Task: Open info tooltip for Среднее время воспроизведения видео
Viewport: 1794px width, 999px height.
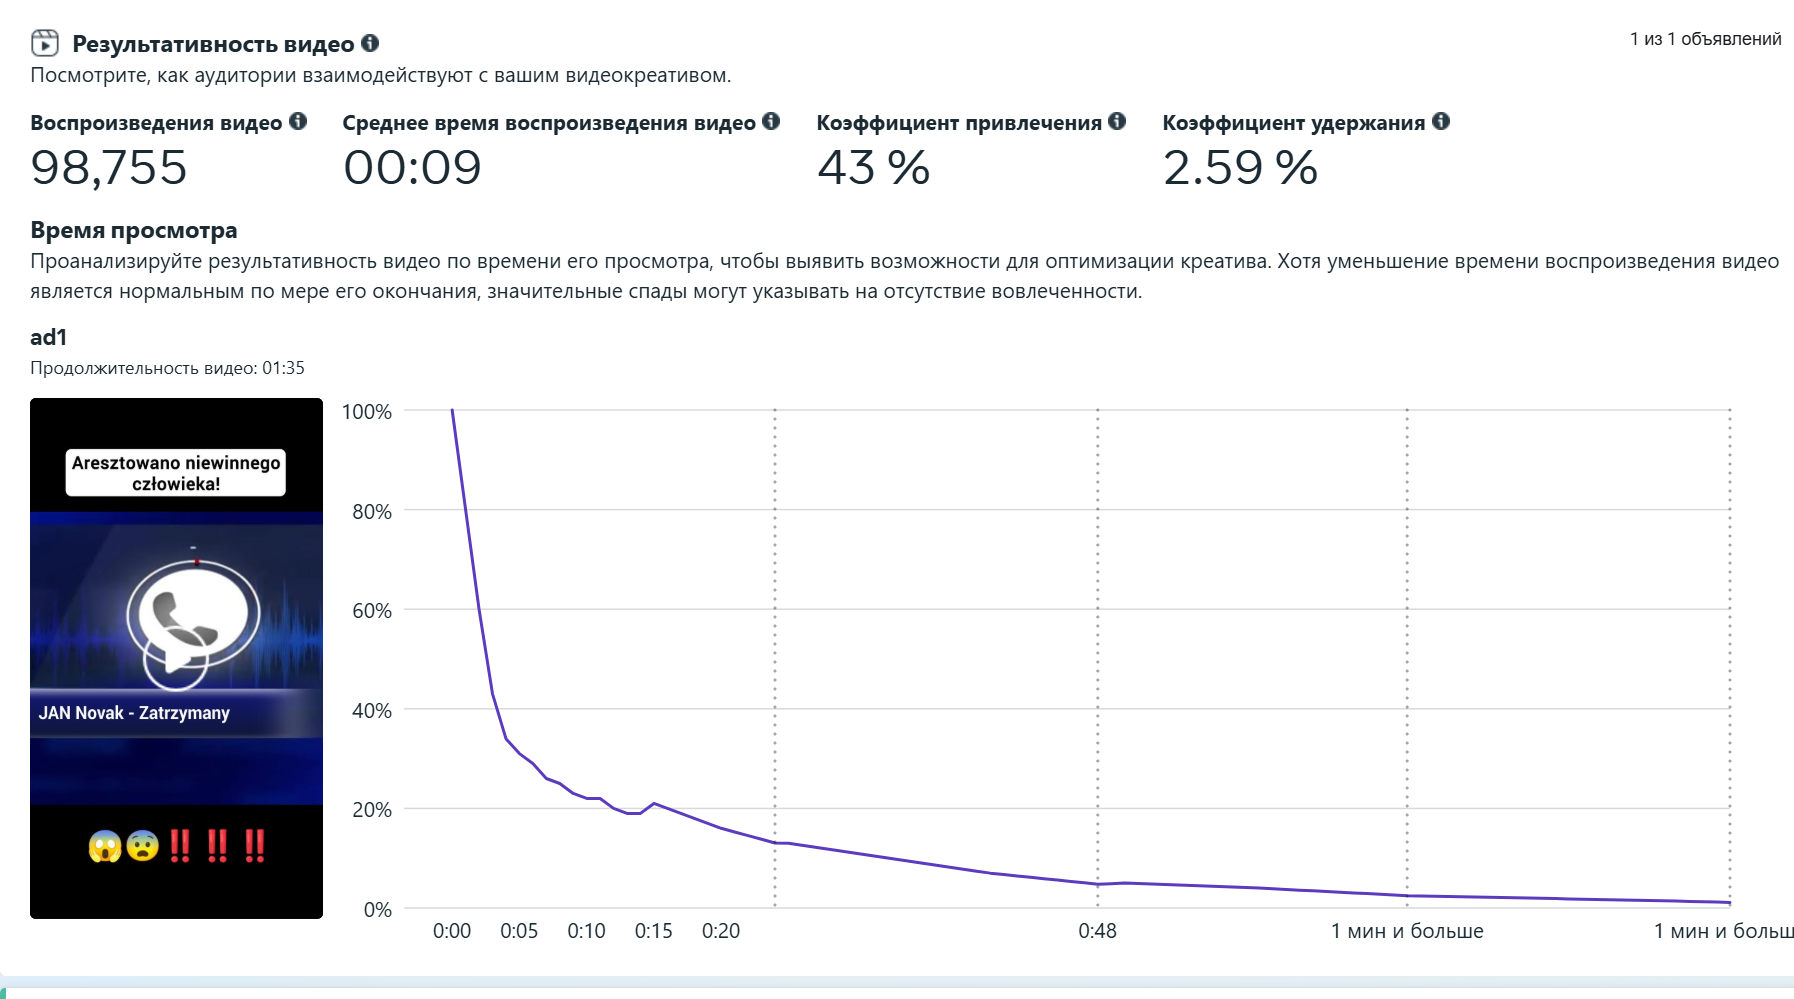Action: coord(771,121)
